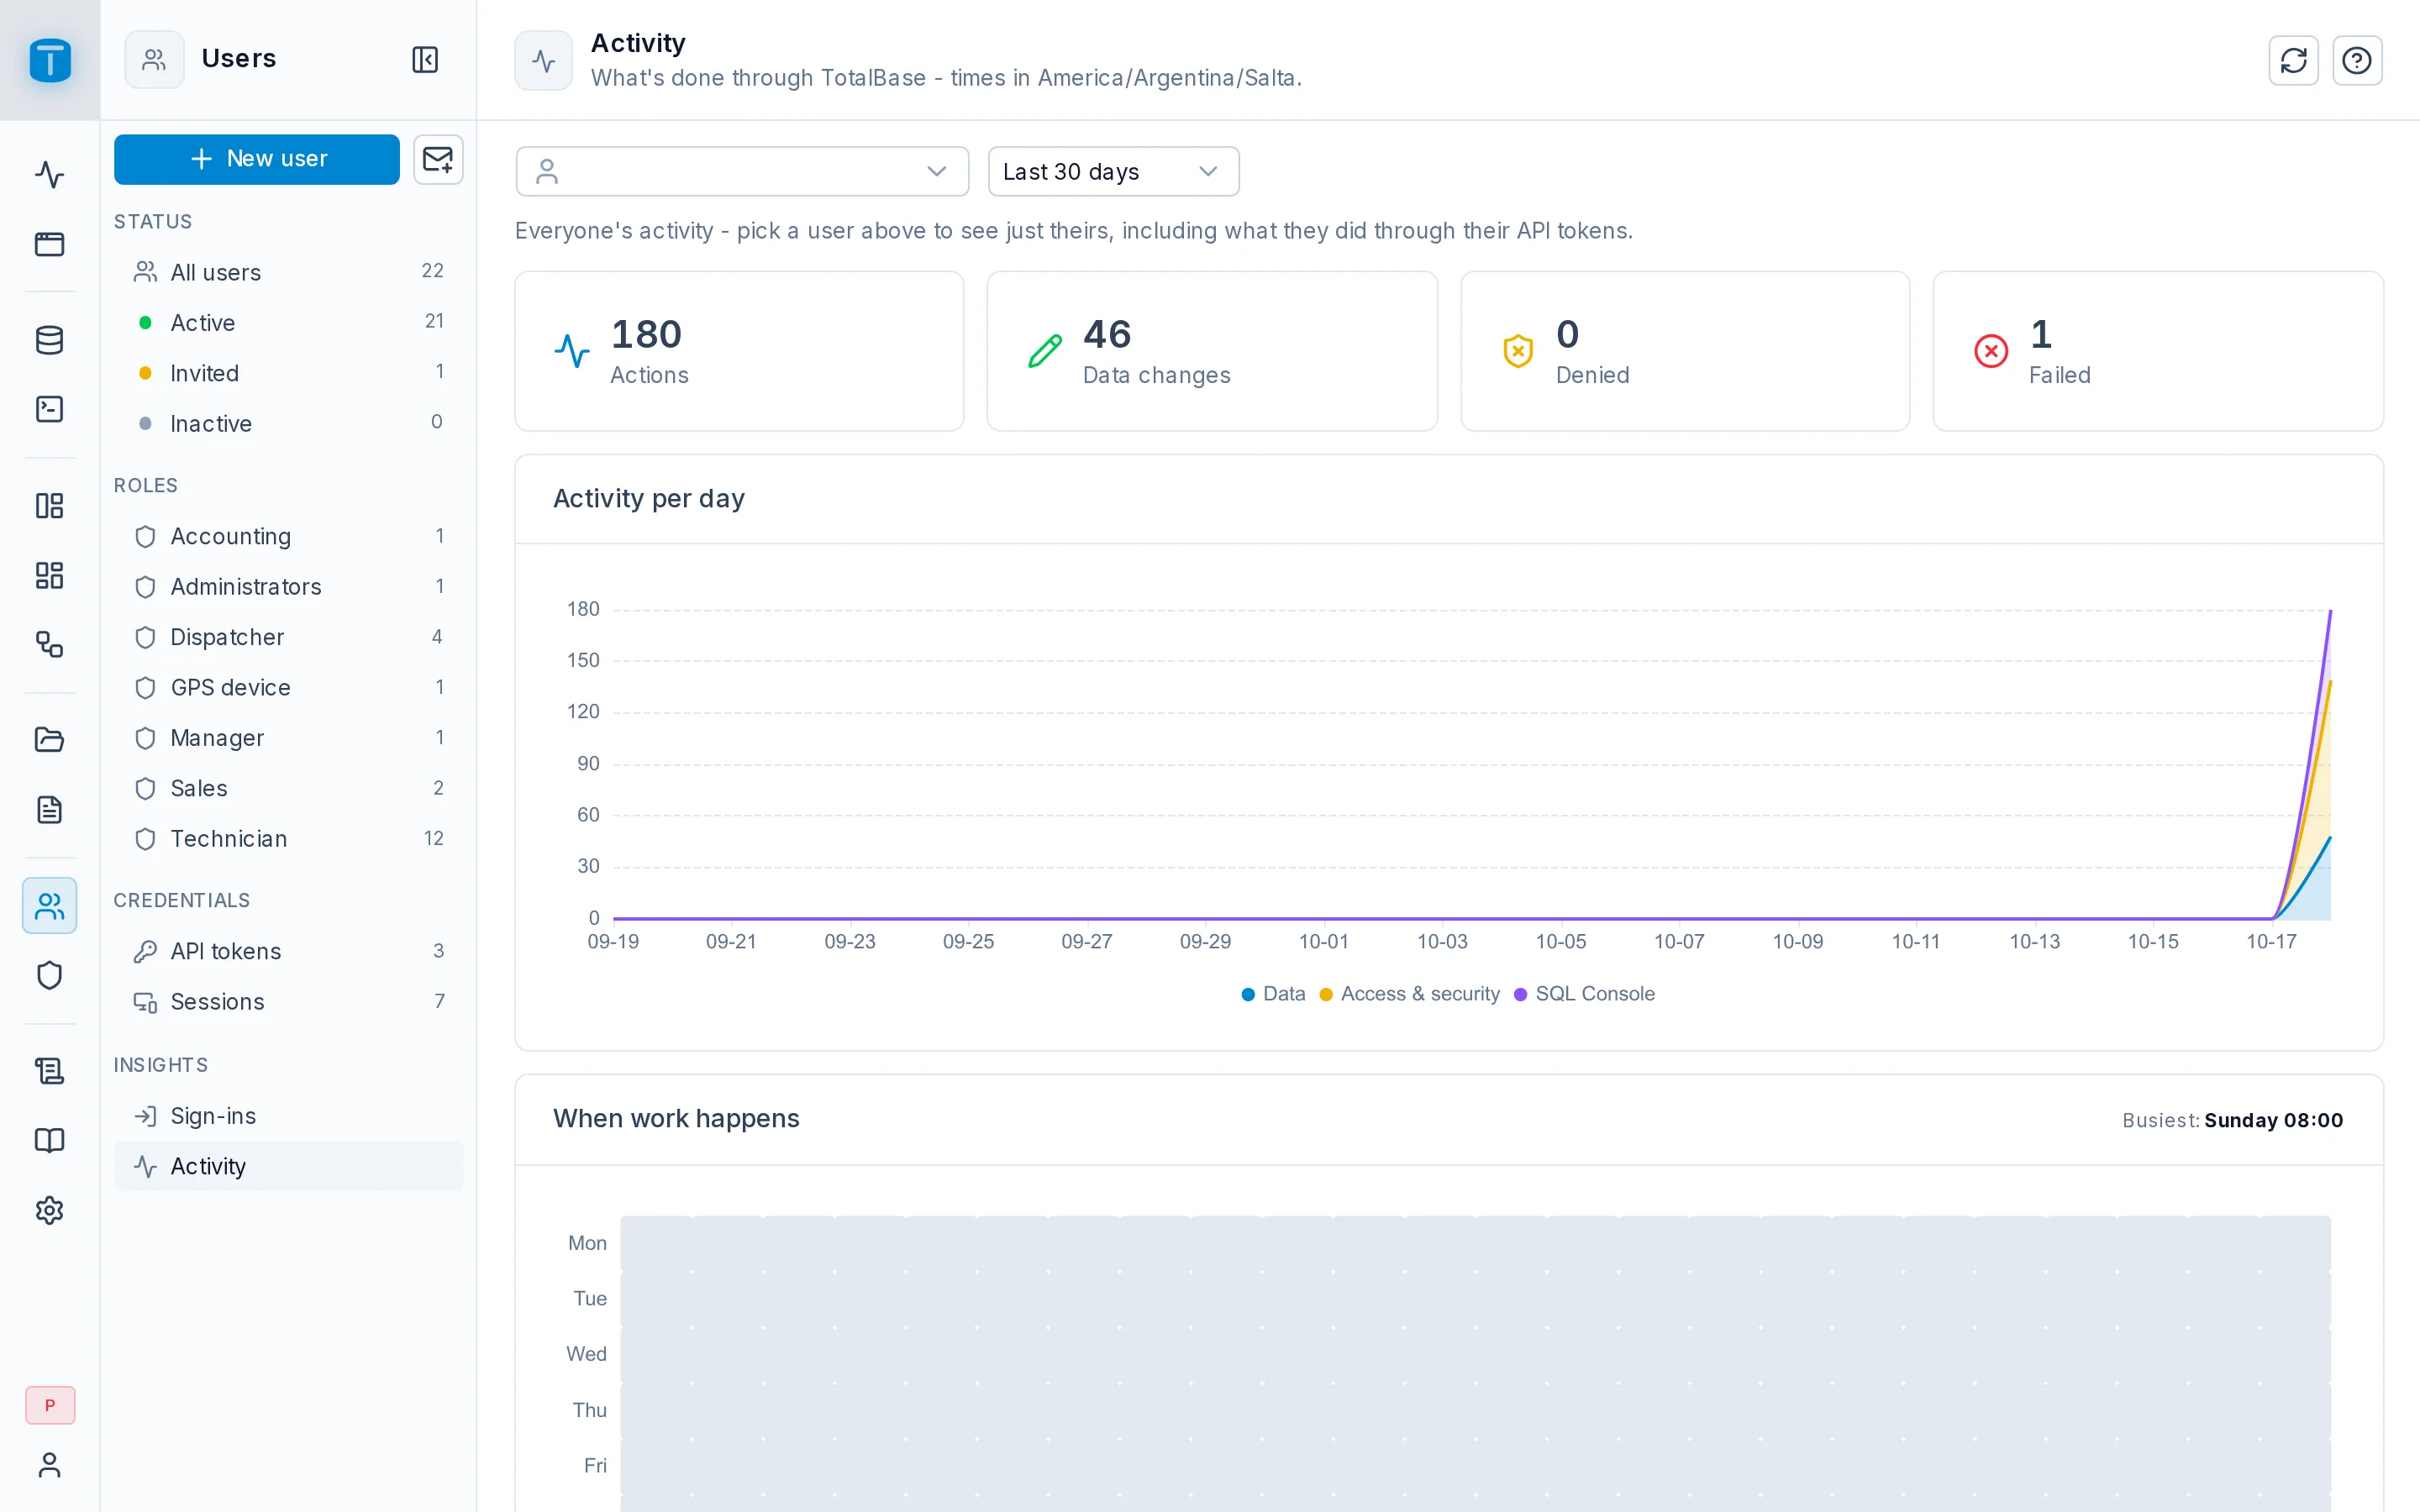Select All users in sidebar

(289, 272)
